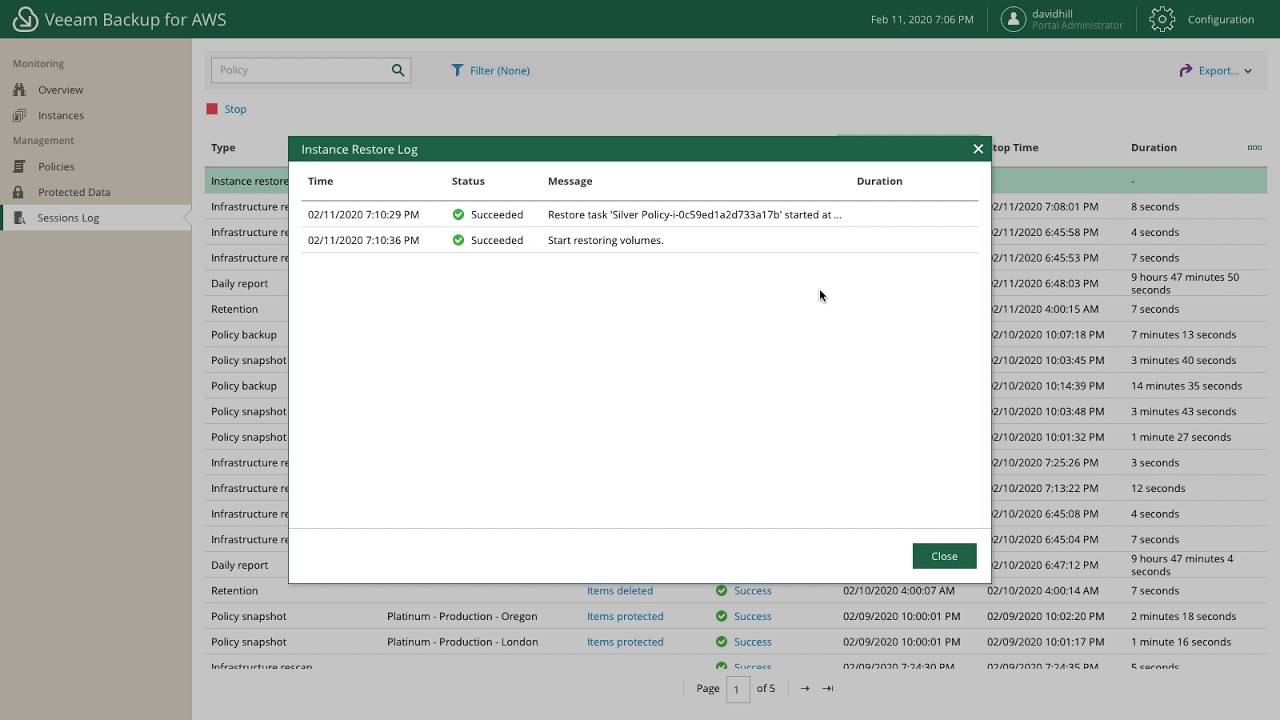Click the davidhill username in header
The image size is (1280, 720).
[1052, 14]
